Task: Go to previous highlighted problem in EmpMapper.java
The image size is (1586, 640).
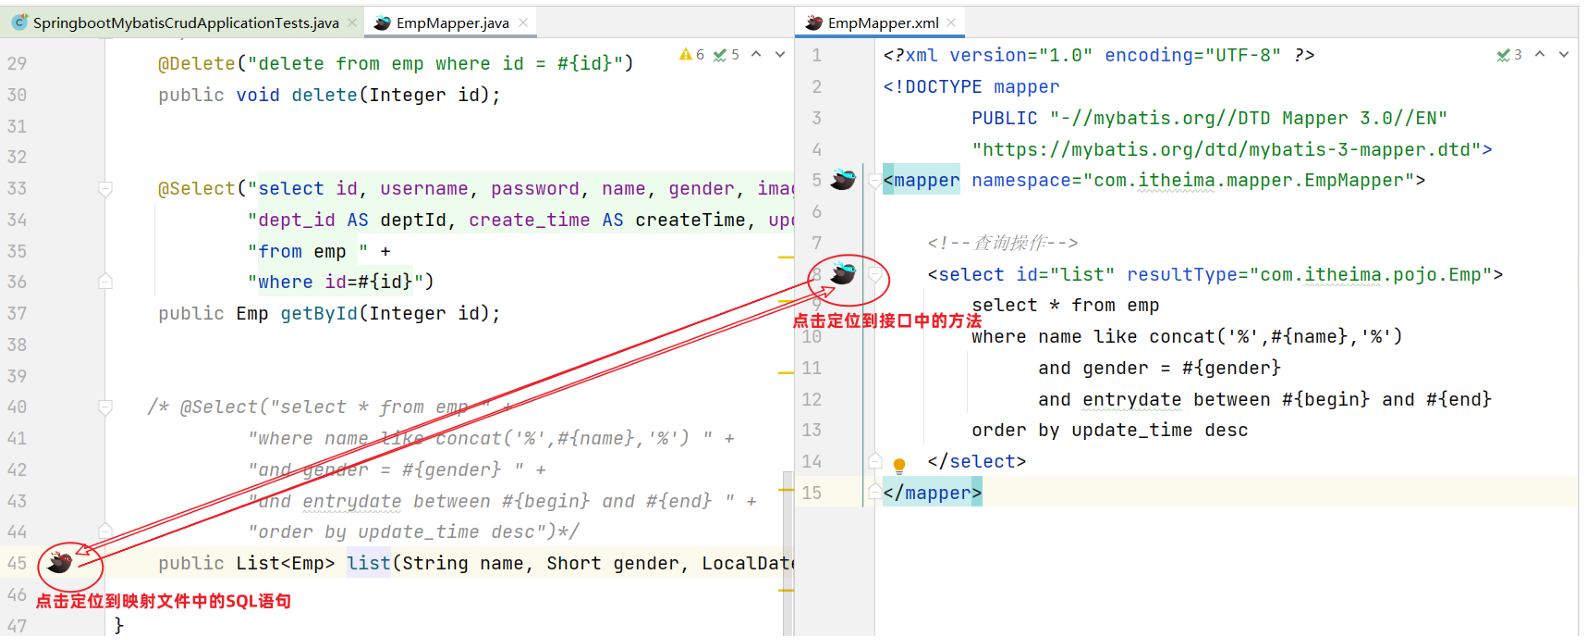Action: (x=756, y=55)
